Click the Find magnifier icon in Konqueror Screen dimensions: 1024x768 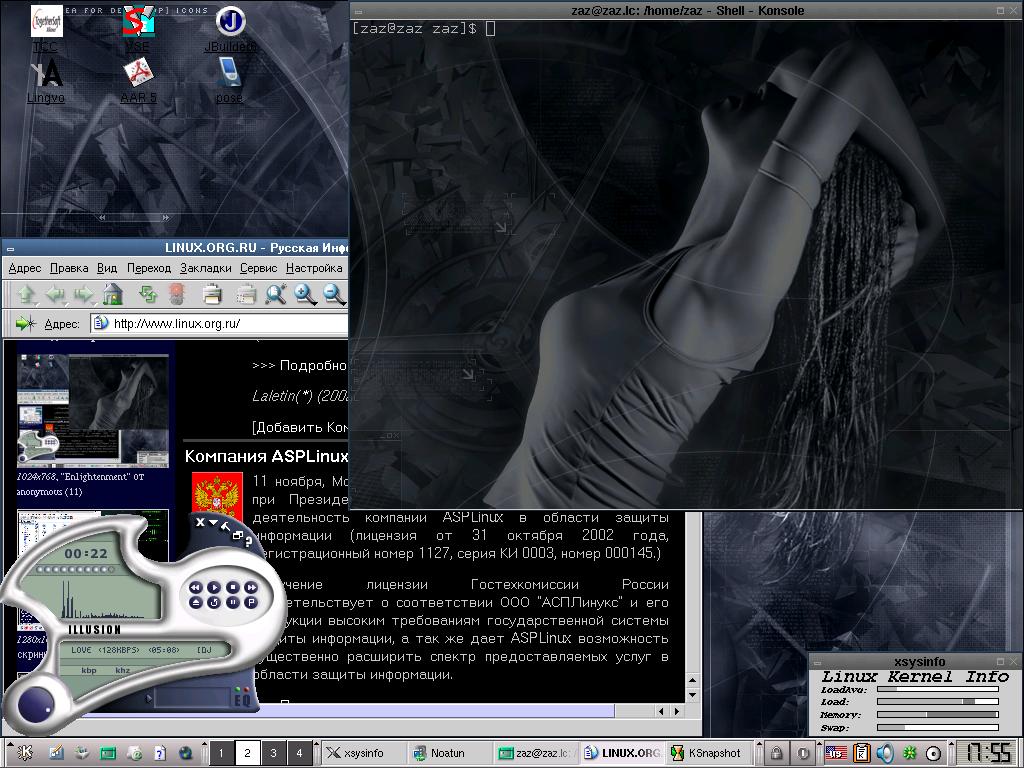276,295
